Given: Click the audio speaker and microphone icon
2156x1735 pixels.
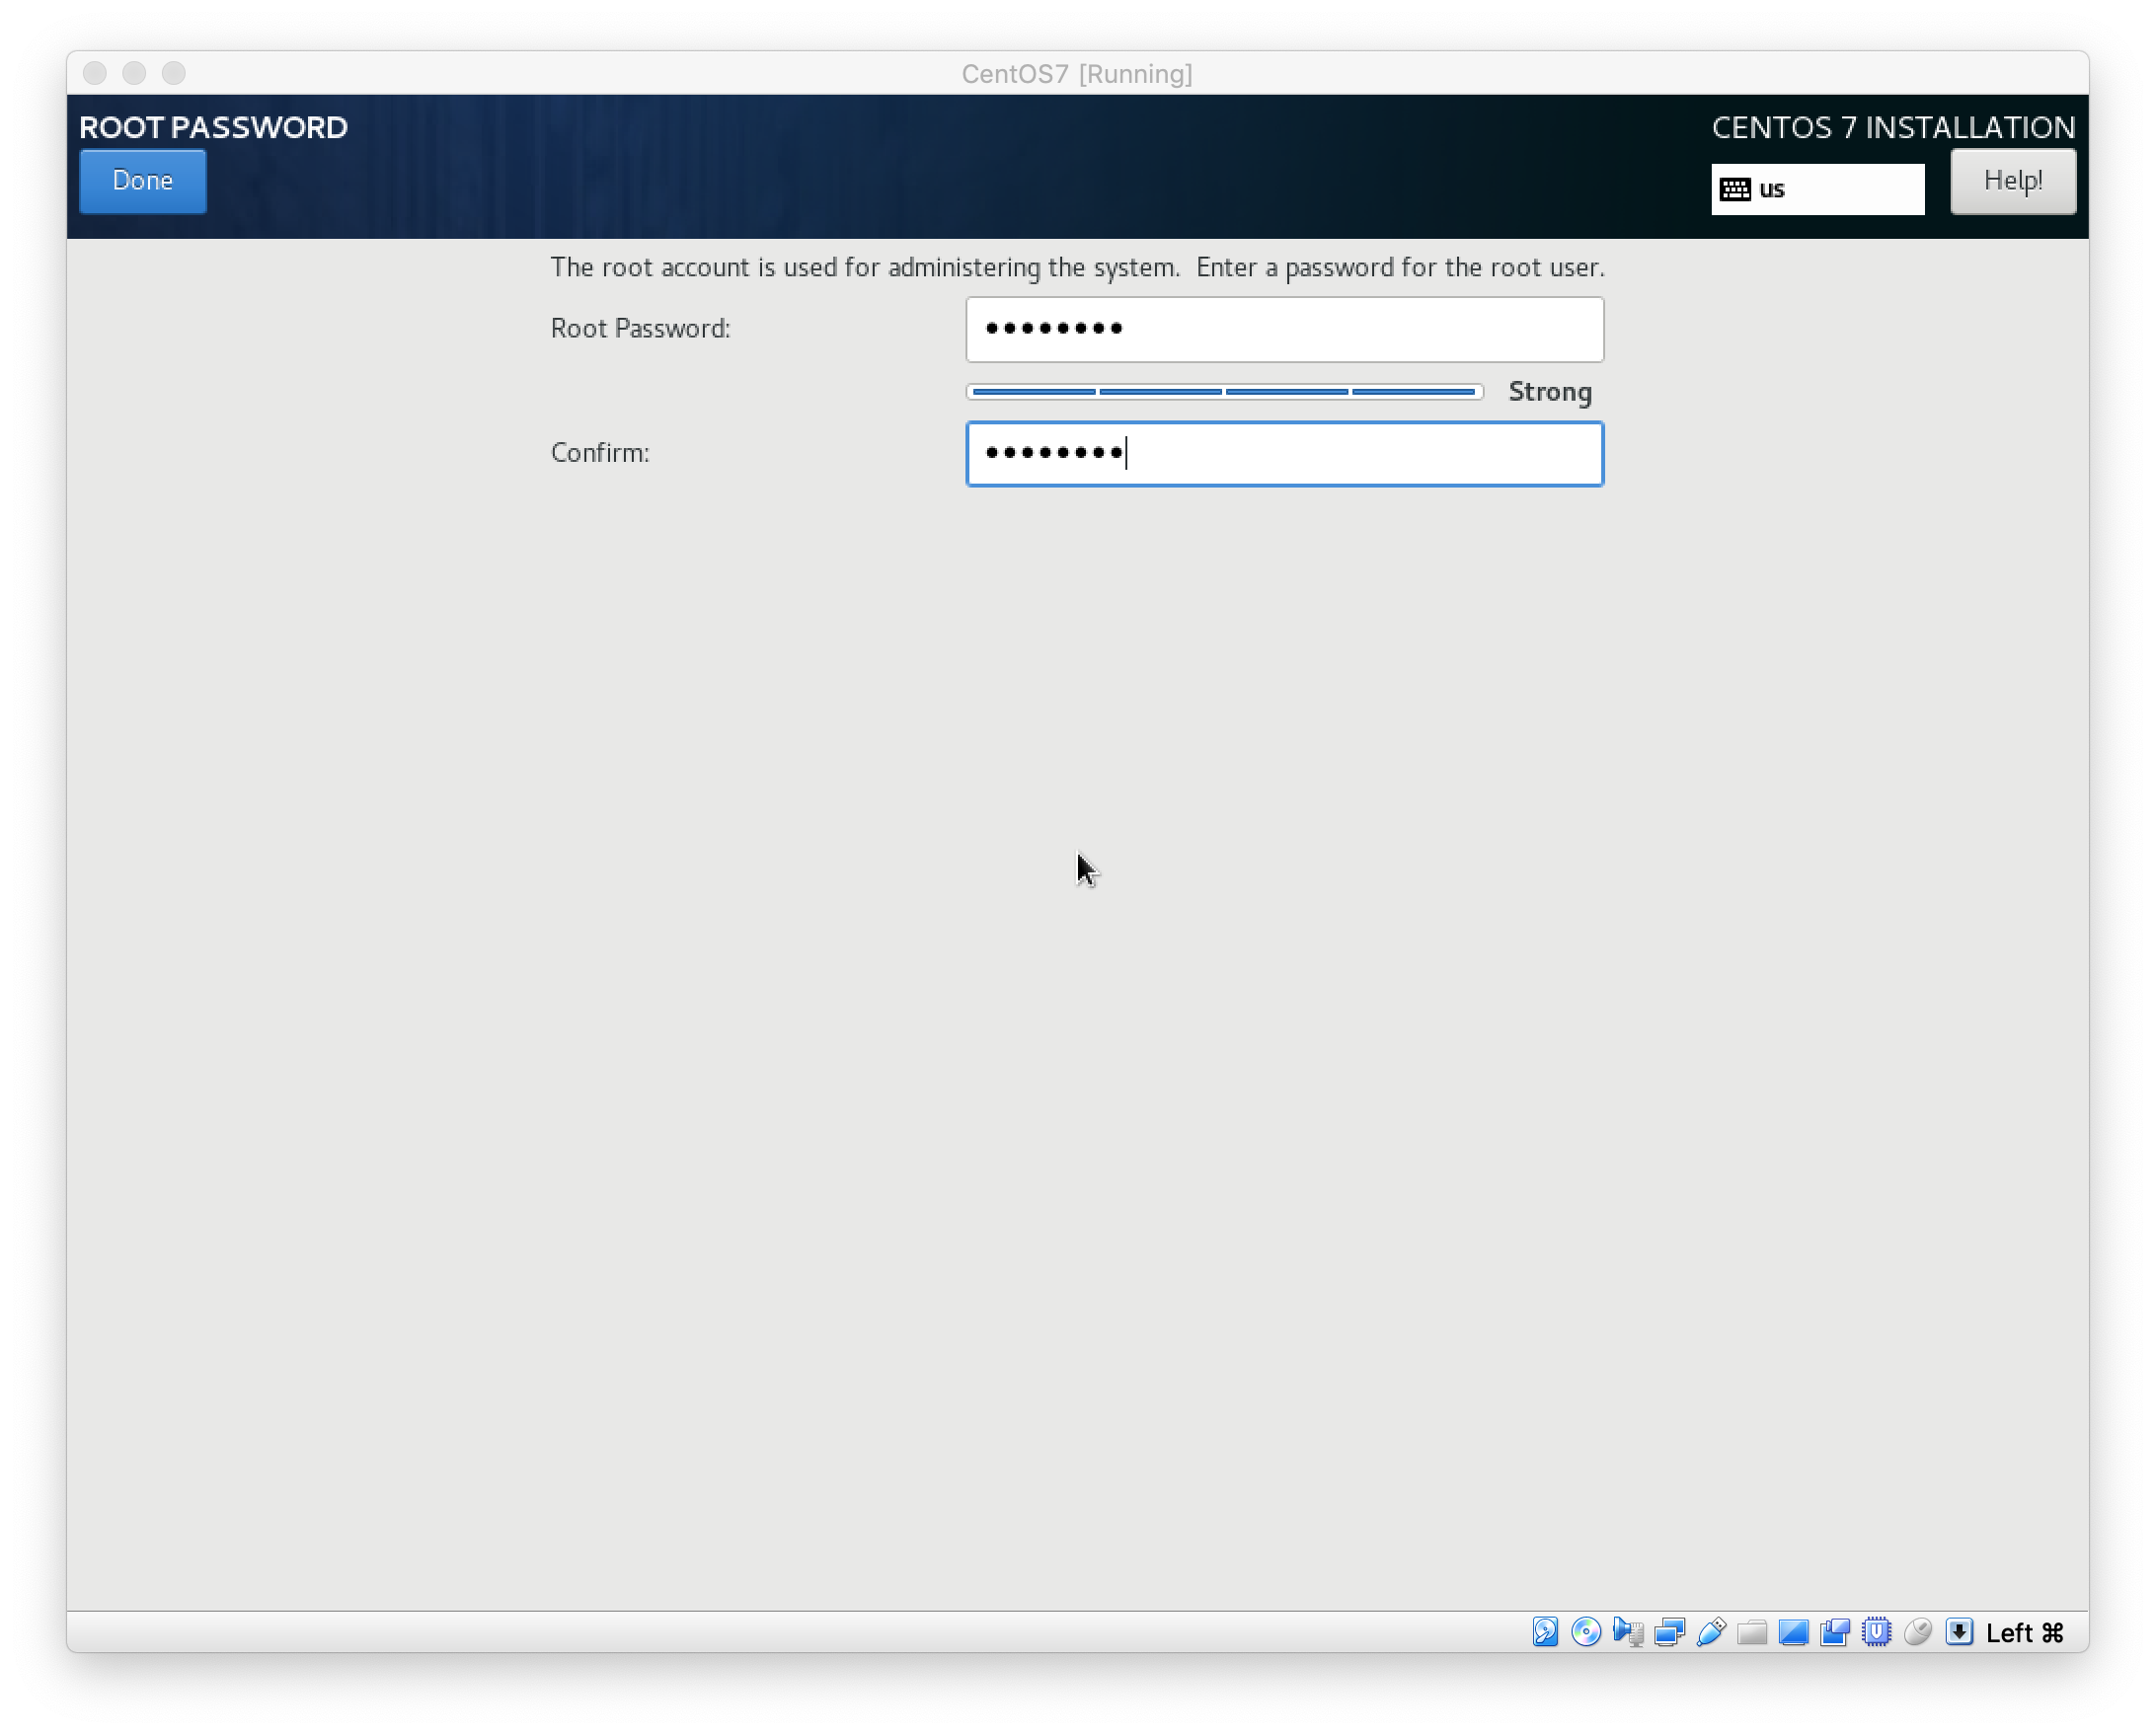Looking at the screenshot, I should (1628, 1632).
